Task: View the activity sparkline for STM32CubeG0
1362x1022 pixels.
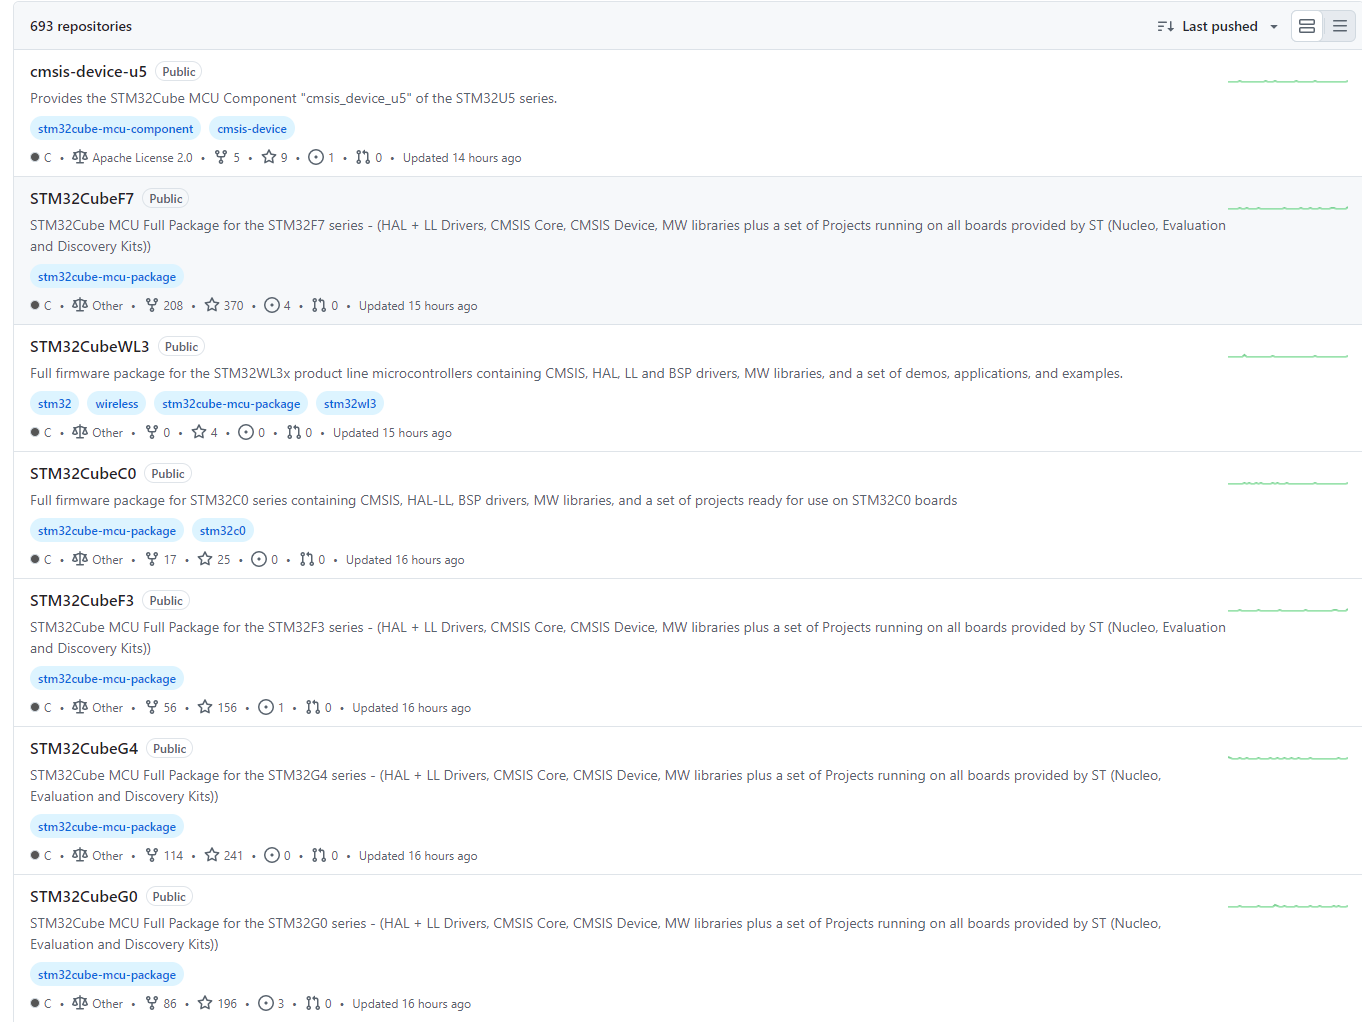Action: pyautogui.click(x=1288, y=904)
